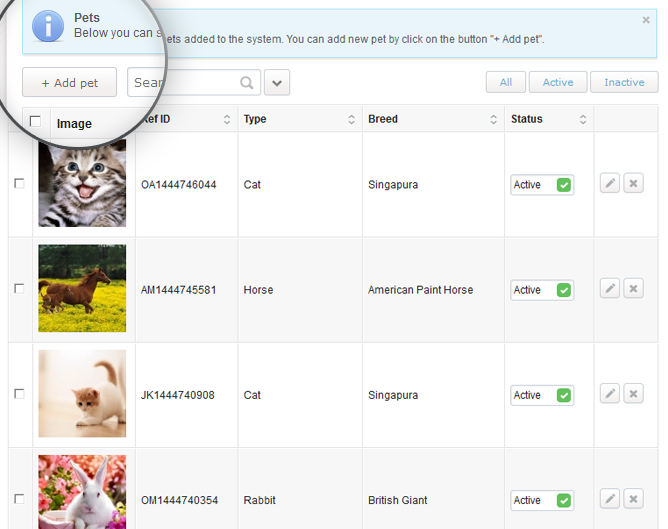Select Ref ID text OA1444746044
668x529 pixels.
click(x=179, y=185)
